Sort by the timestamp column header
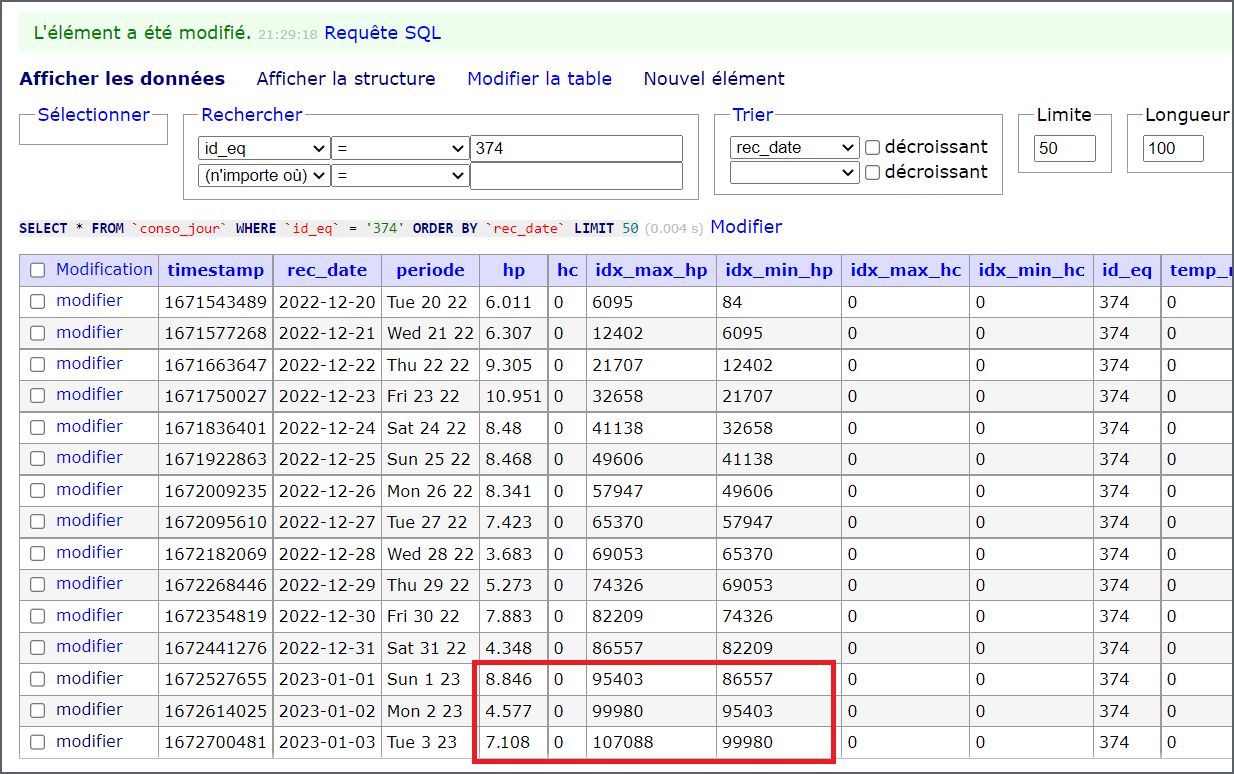This screenshot has height=774, width=1234. coord(216,270)
